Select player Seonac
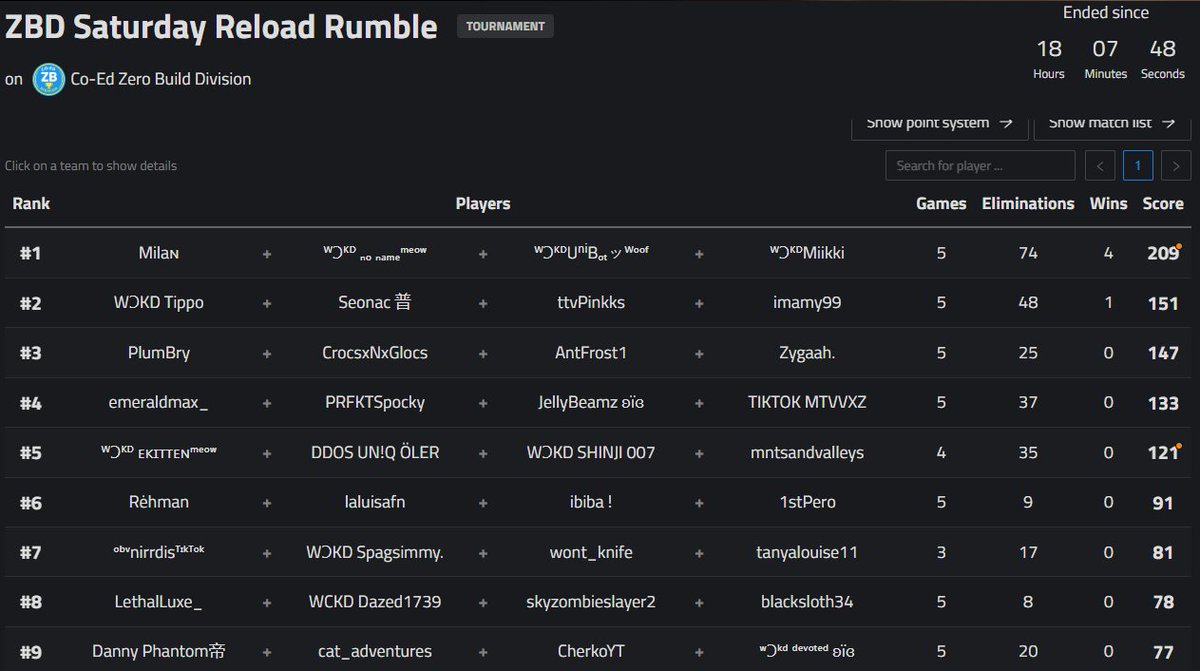This screenshot has height=671, width=1200. coord(375,303)
